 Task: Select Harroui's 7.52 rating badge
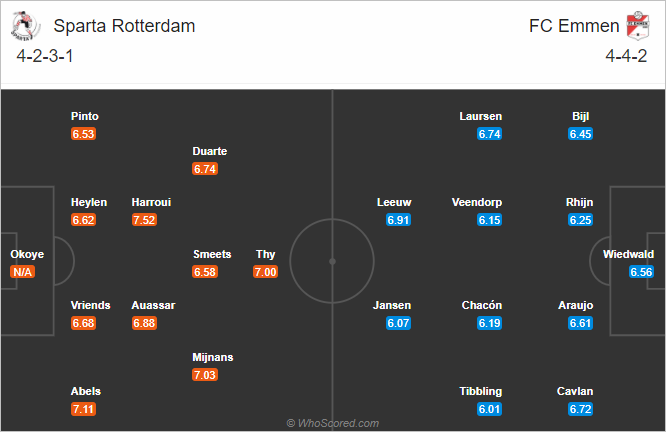144,220
